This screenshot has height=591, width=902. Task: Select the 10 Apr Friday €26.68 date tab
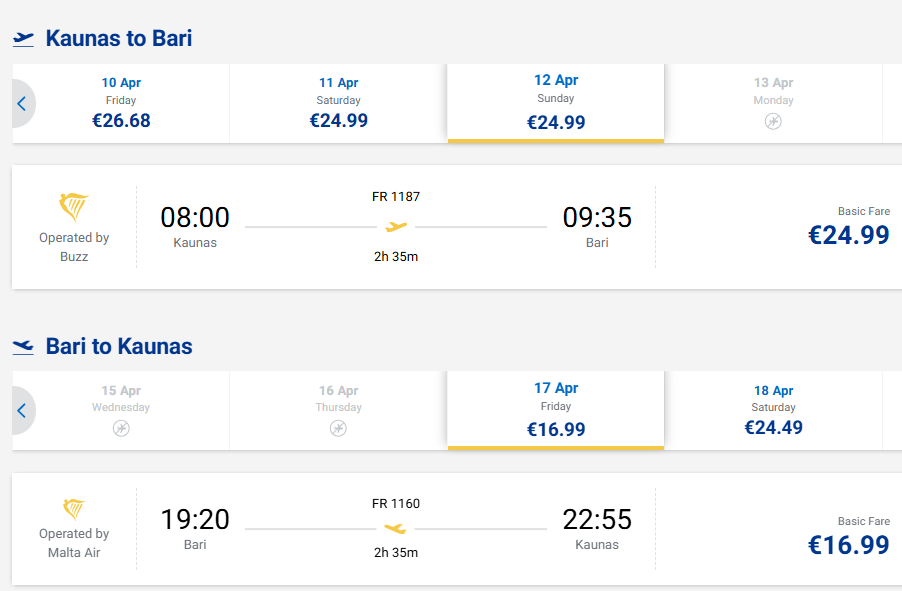(x=121, y=103)
